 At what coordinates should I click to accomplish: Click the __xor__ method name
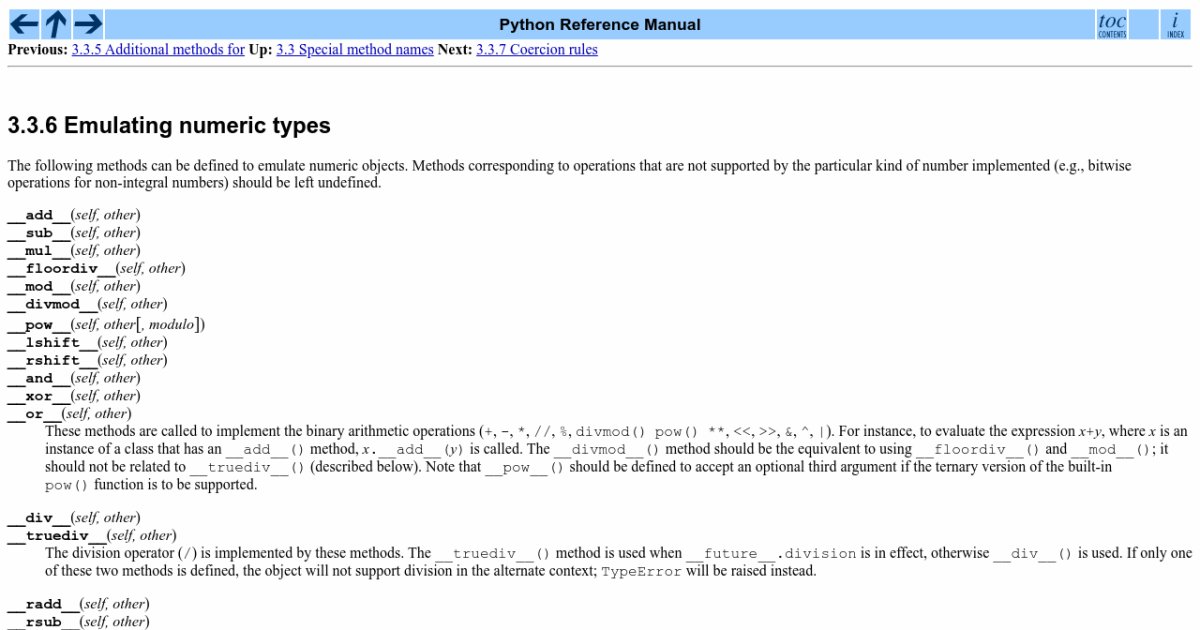pyautogui.click(x=39, y=397)
